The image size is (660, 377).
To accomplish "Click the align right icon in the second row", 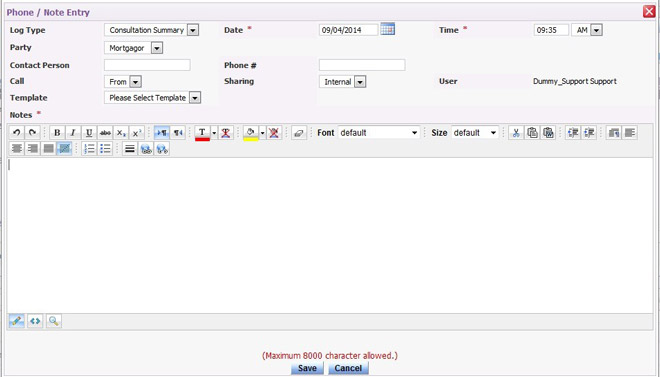I will pos(32,149).
